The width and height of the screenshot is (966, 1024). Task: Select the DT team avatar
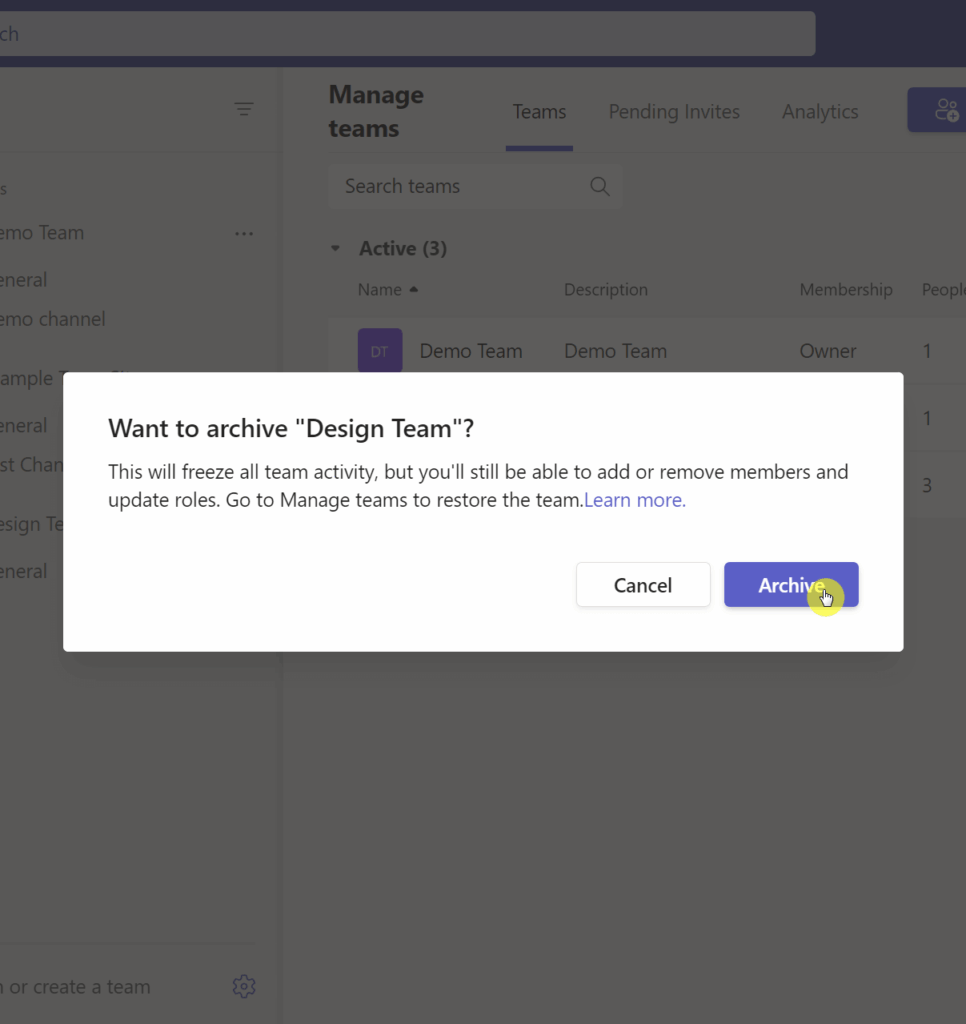(x=379, y=351)
